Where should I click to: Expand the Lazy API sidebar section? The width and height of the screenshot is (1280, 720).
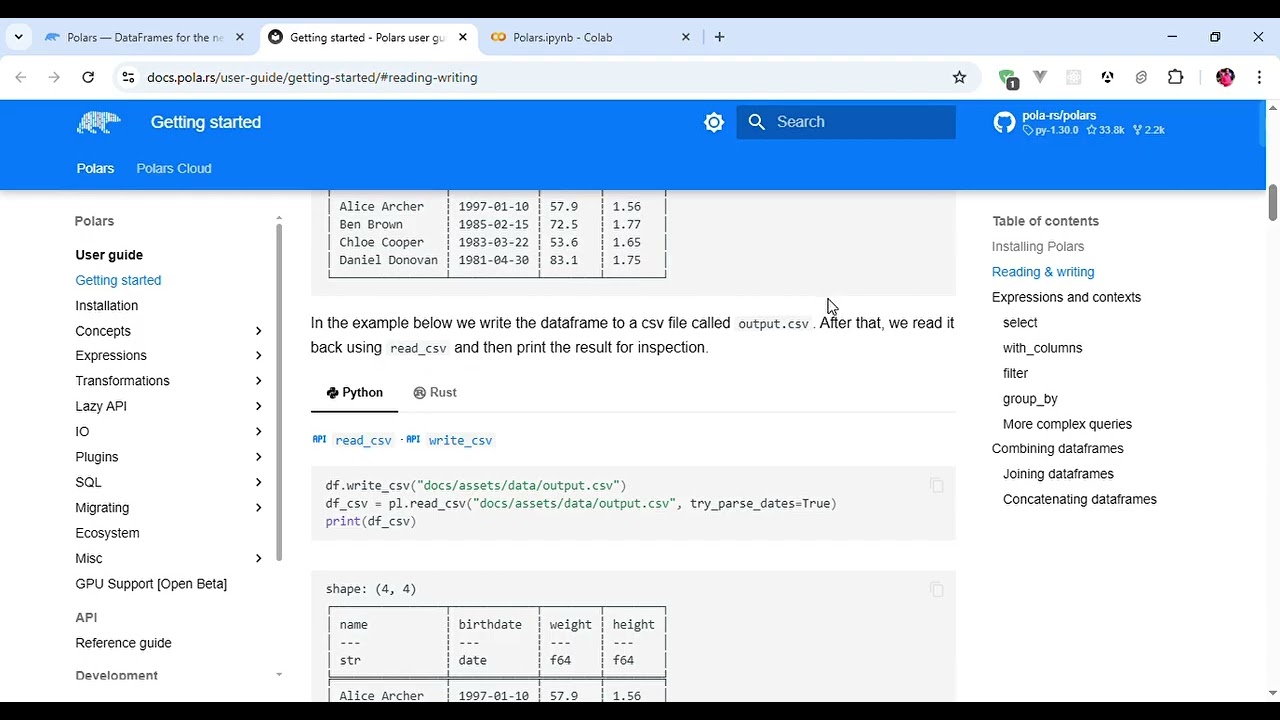[x=258, y=406]
